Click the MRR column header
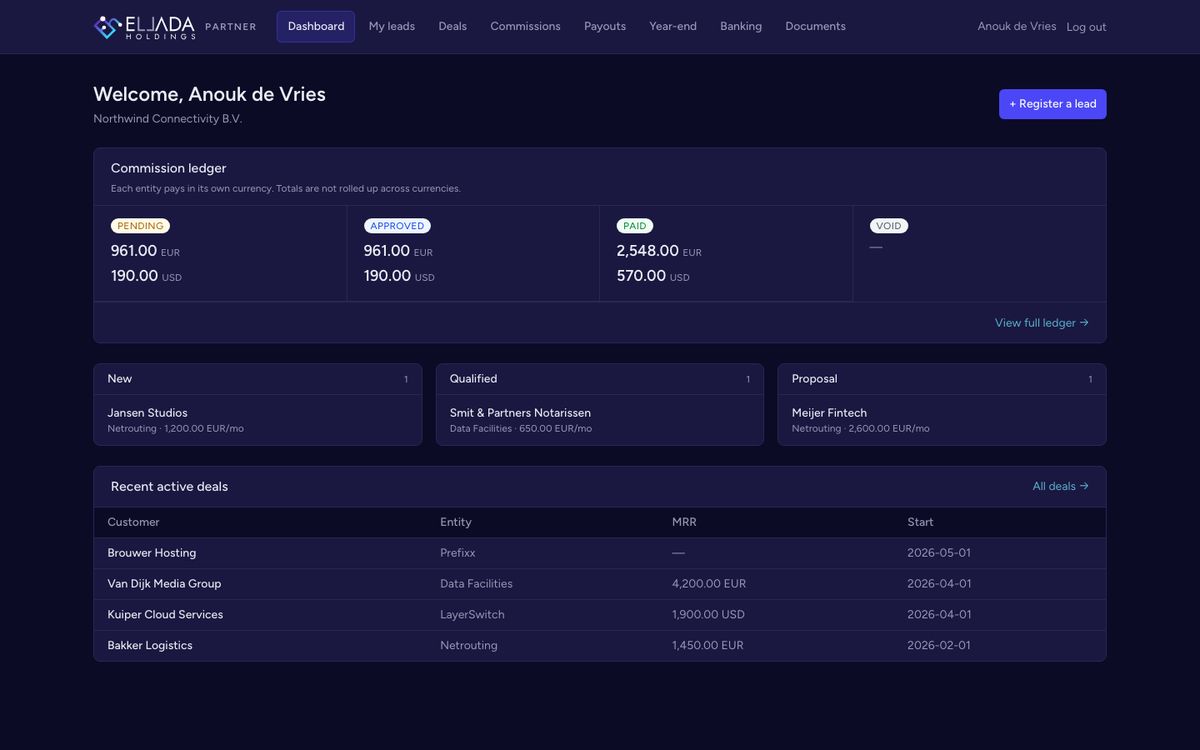Screen dimensions: 1200x750 [x=684, y=522]
